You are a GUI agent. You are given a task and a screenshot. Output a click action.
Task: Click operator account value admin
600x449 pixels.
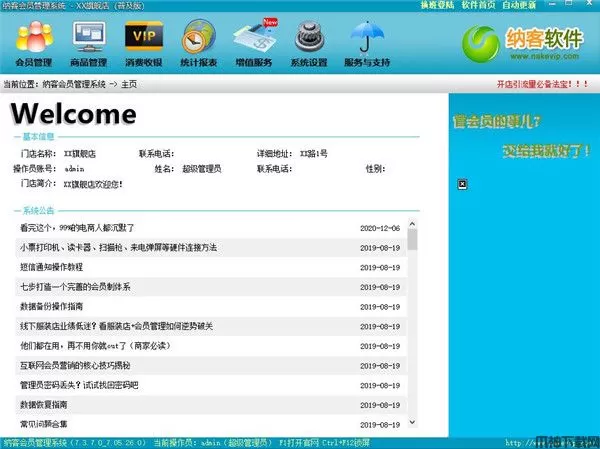pyautogui.click(x=75, y=169)
